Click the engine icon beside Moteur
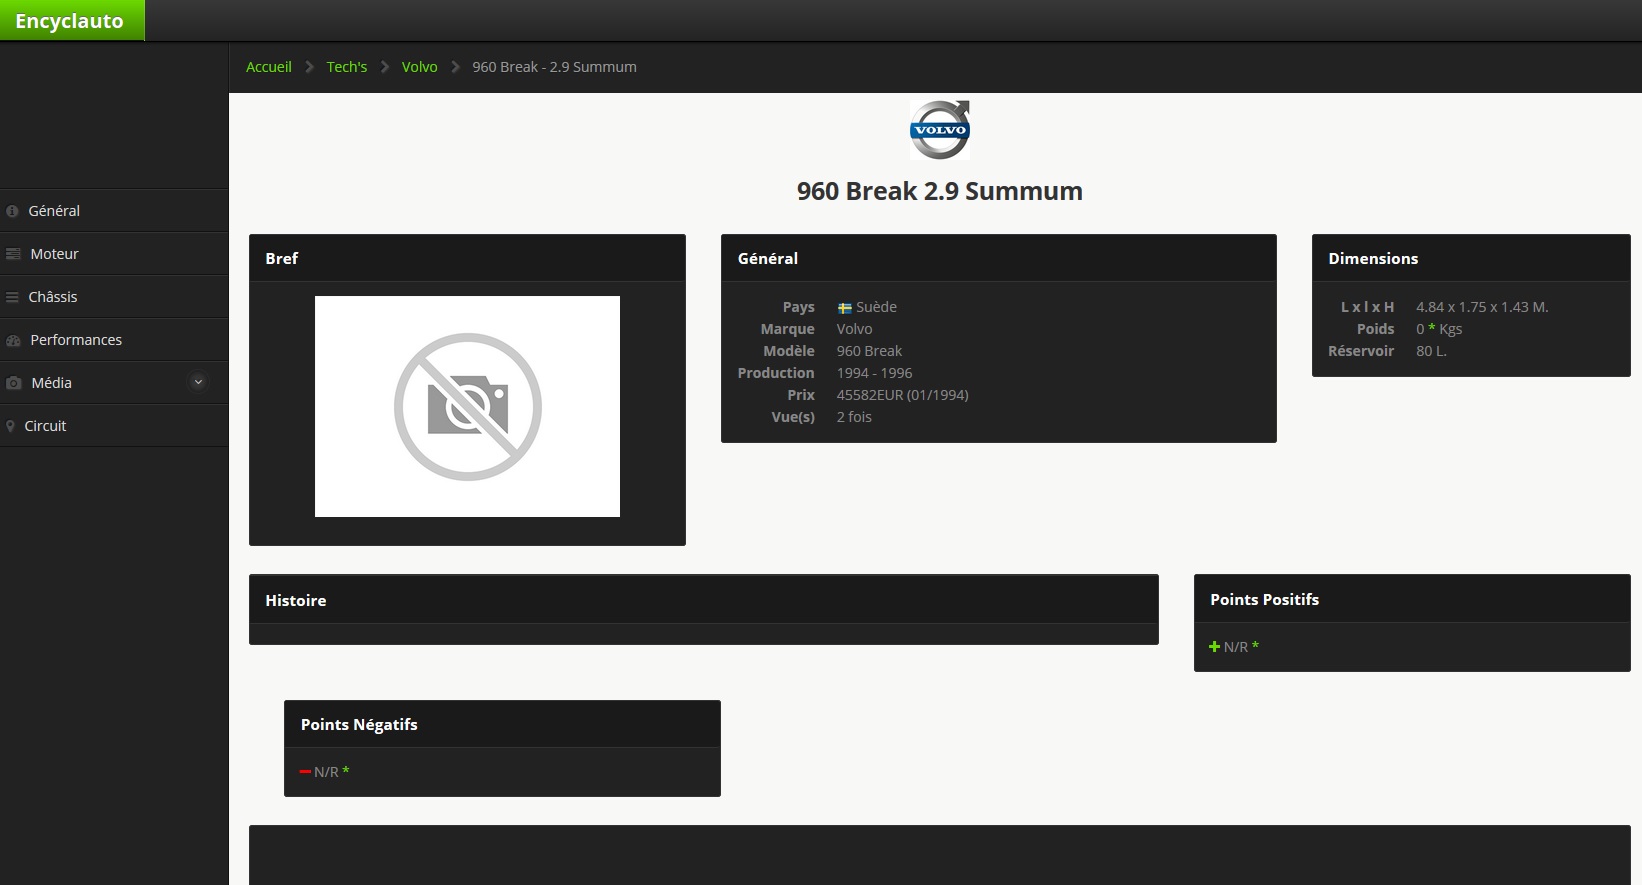This screenshot has width=1642, height=885. 13,254
